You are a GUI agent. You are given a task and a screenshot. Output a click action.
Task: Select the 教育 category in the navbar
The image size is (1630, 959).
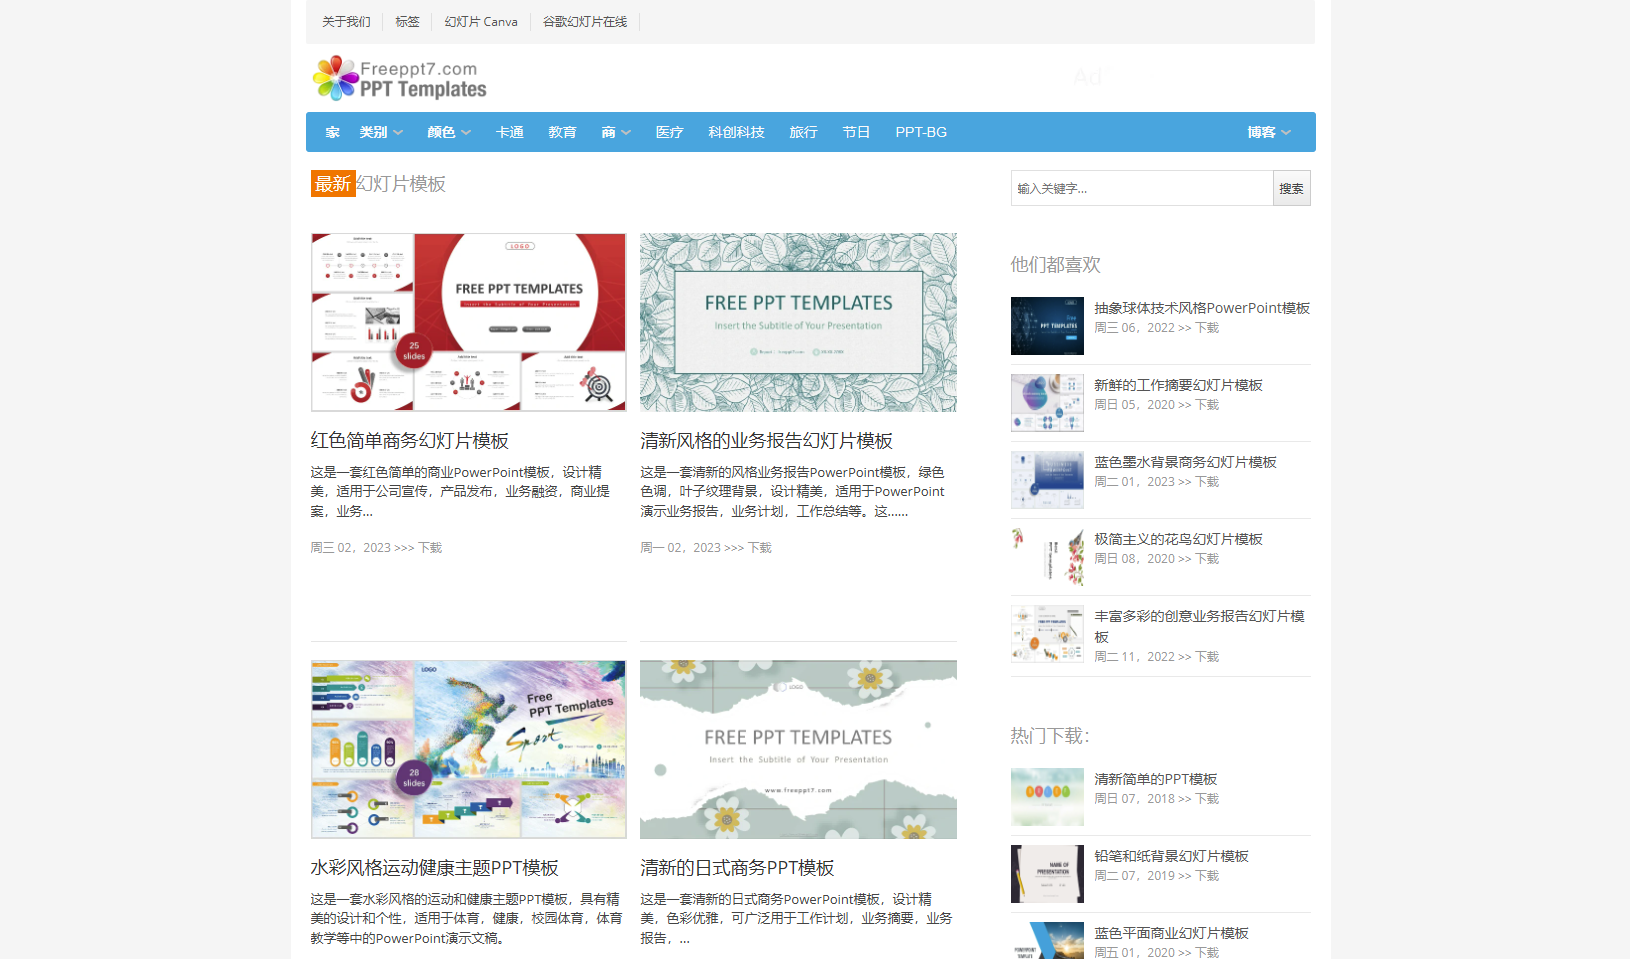click(x=563, y=131)
